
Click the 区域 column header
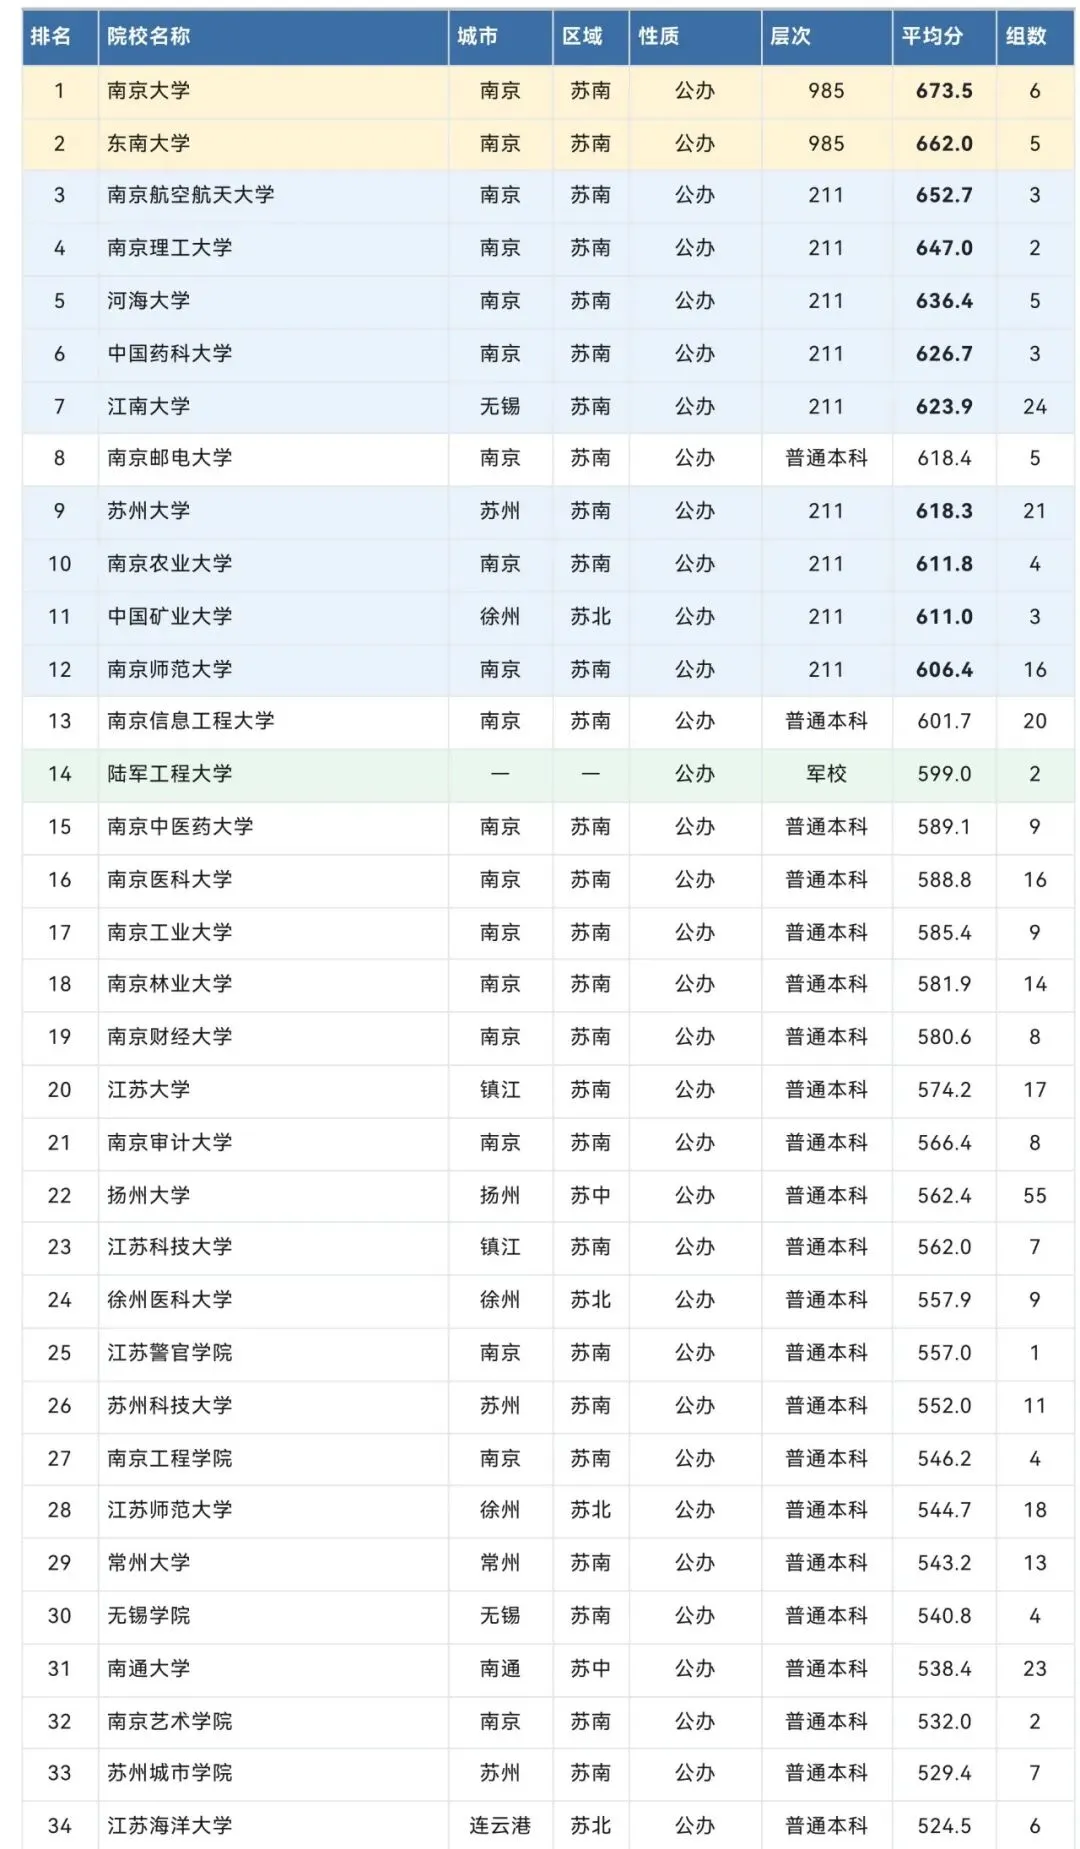coord(591,37)
